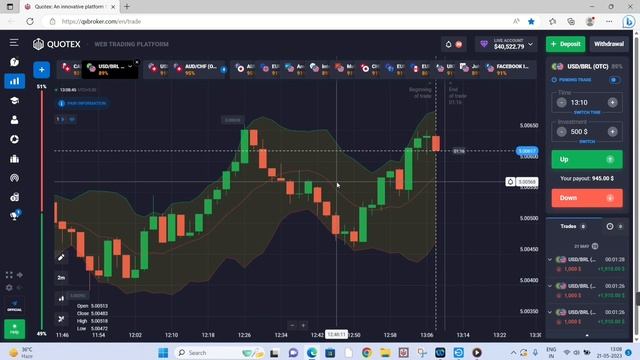Place an Up trade
This screenshot has width=640, height=360.
pos(587,159)
